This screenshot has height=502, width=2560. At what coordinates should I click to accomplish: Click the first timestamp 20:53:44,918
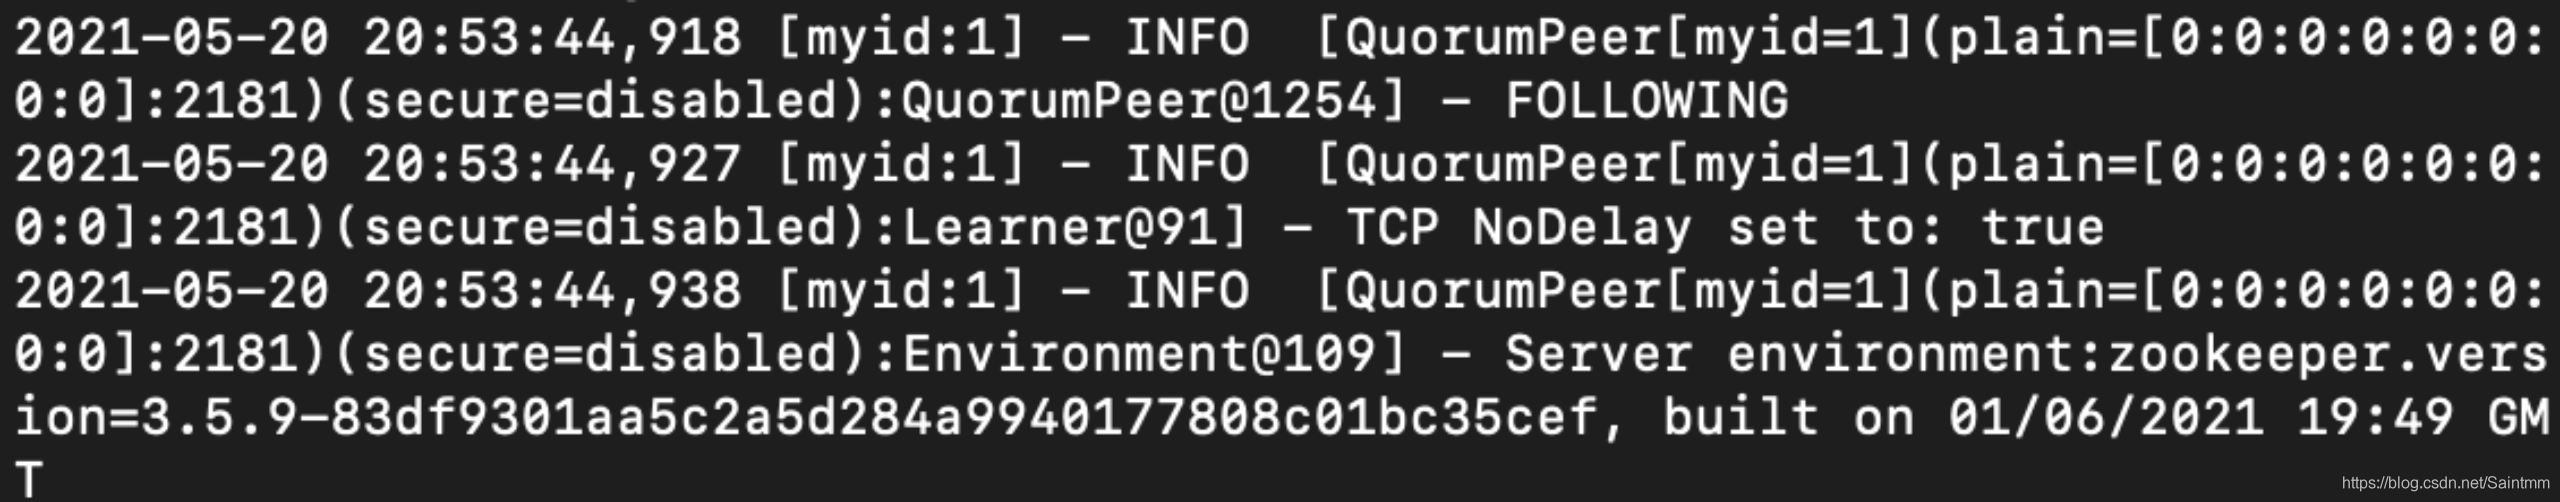click(x=552, y=39)
